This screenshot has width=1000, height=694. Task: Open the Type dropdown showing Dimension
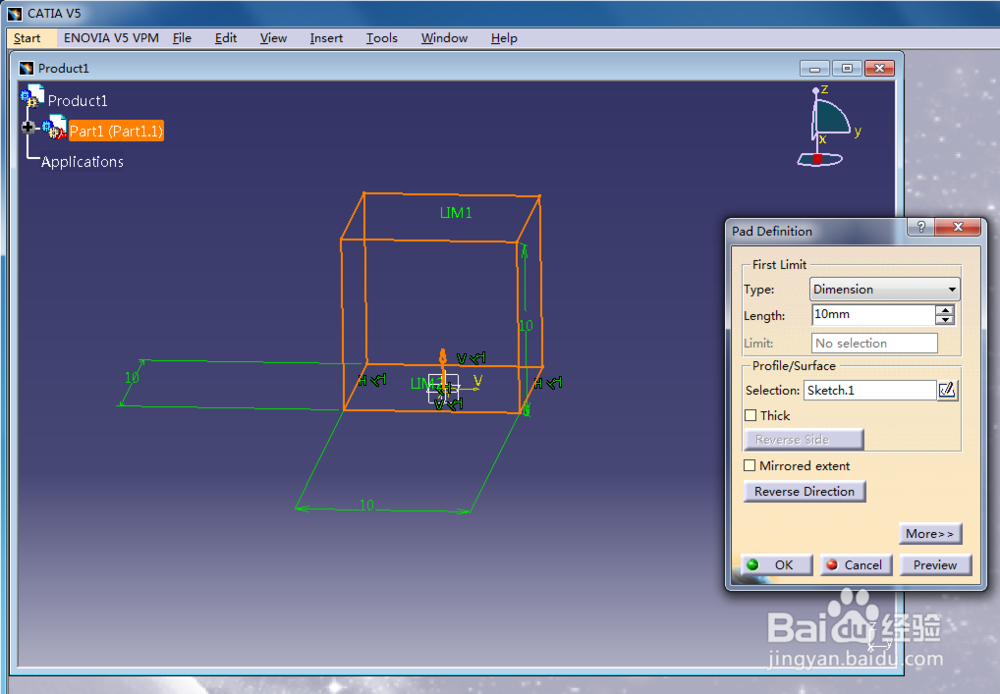[x=884, y=289]
